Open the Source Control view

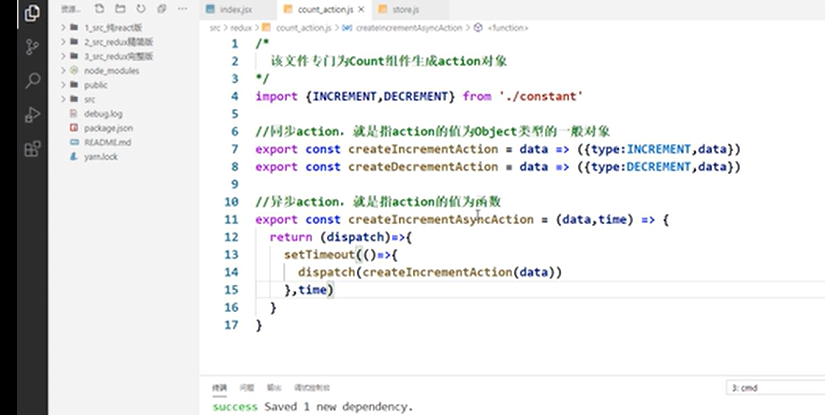(32, 47)
